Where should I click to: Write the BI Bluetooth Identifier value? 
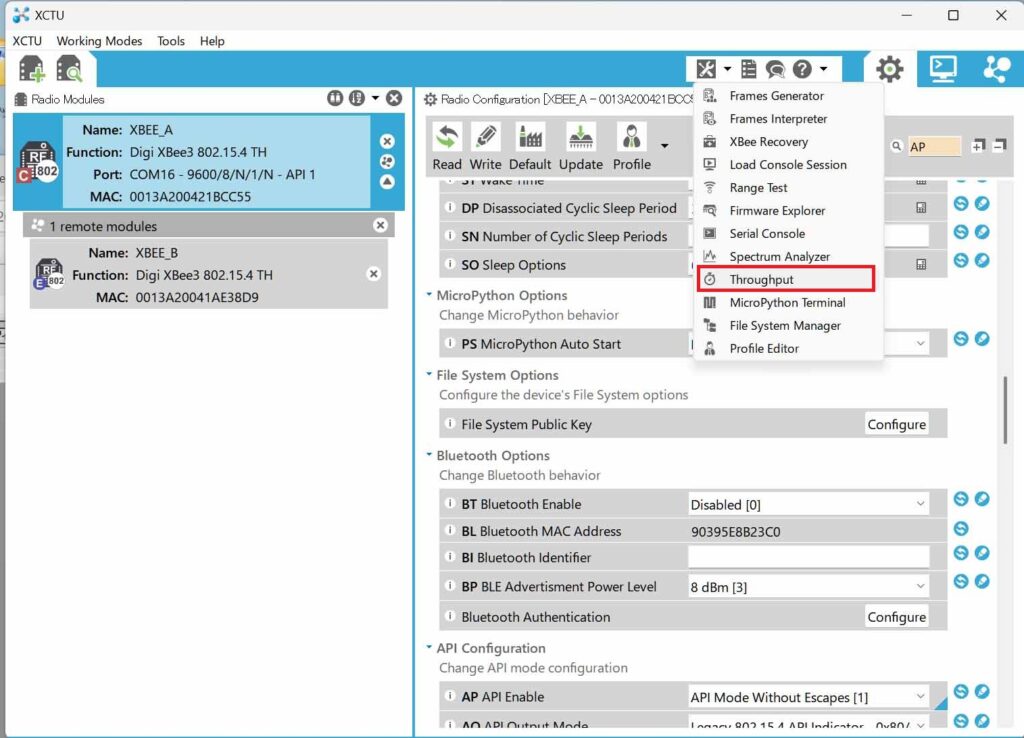(982, 553)
